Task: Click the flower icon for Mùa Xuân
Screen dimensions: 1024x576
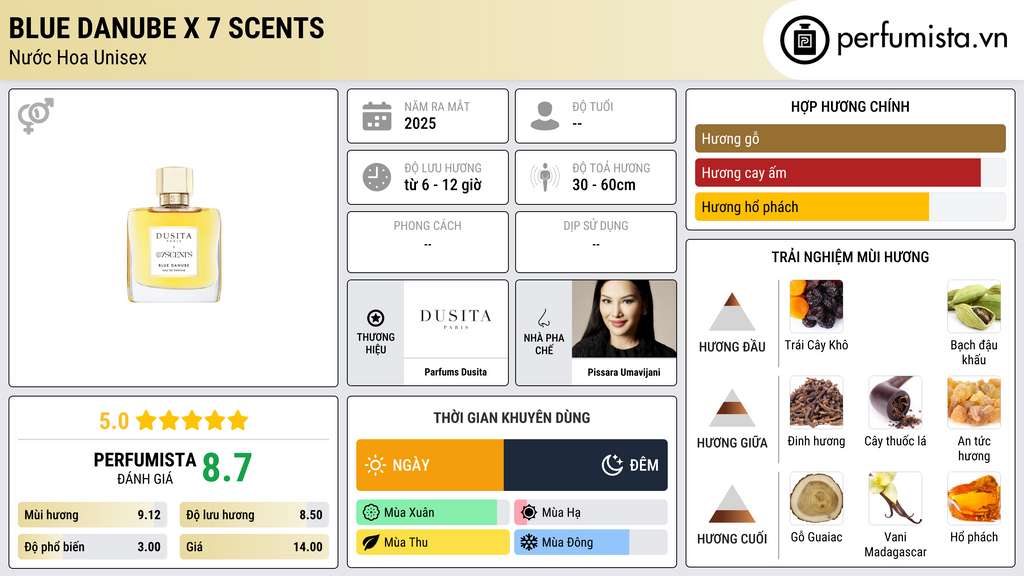Action: pos(371,513)
